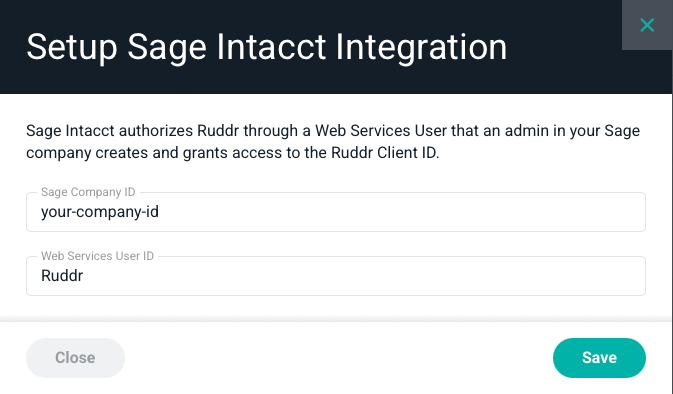The width and height of the screenshot is (673, 394).
Task: Click the footer area between Close and Save
Action: tap(339, 358)
